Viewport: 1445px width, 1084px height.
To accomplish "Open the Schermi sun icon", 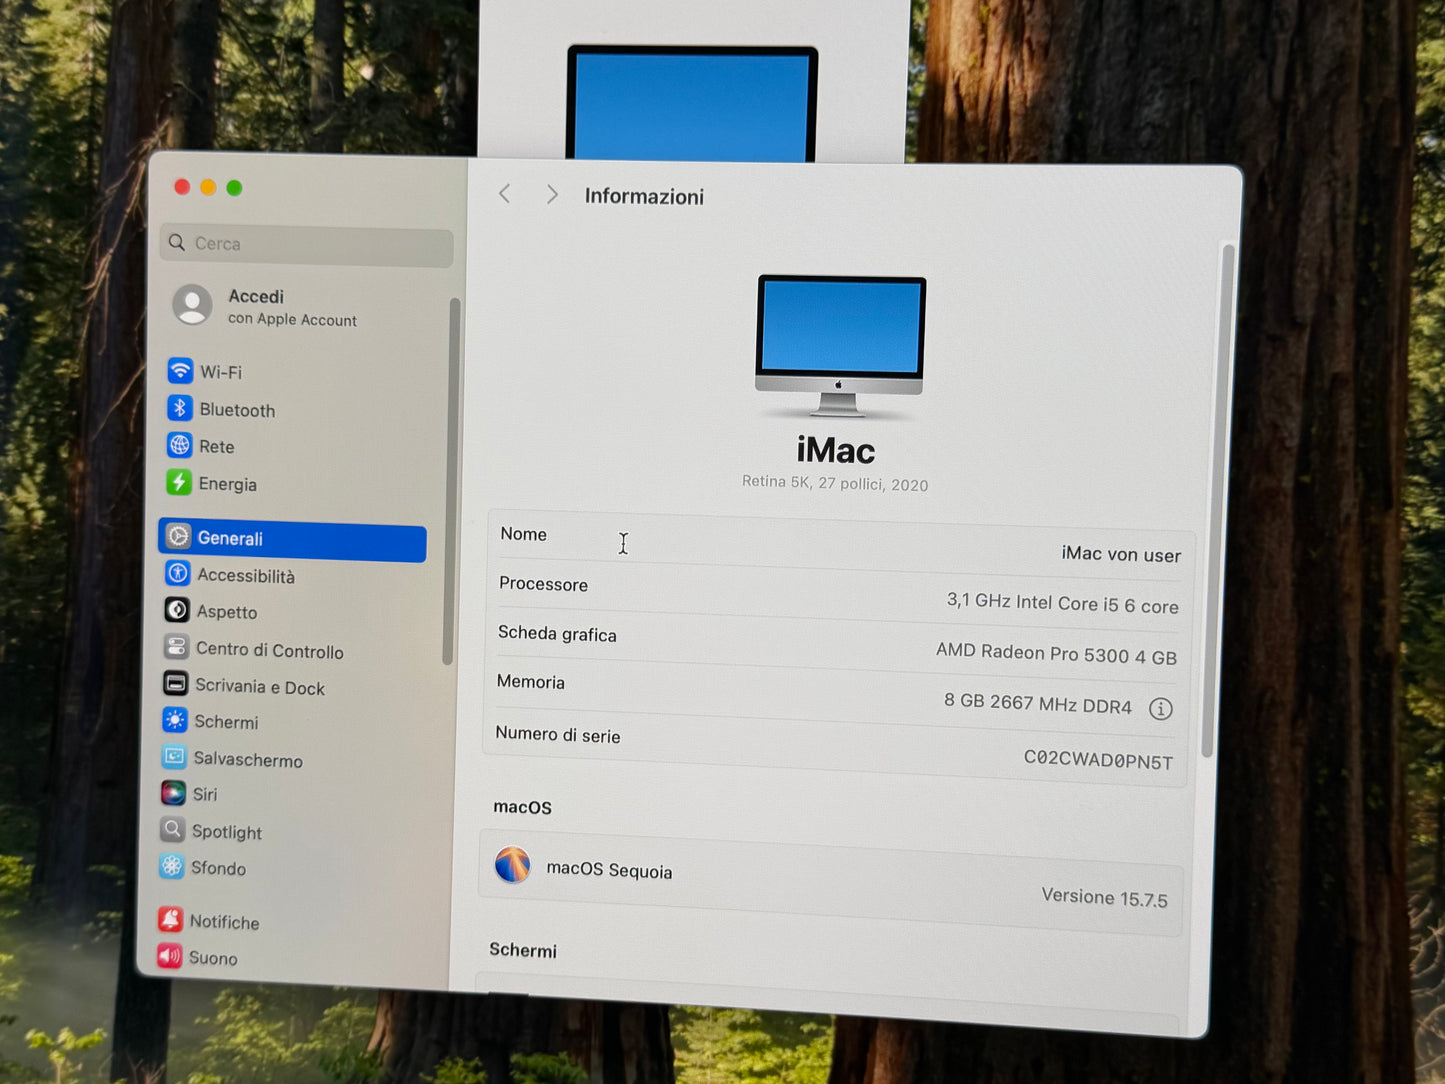I will tap(175, 720).
